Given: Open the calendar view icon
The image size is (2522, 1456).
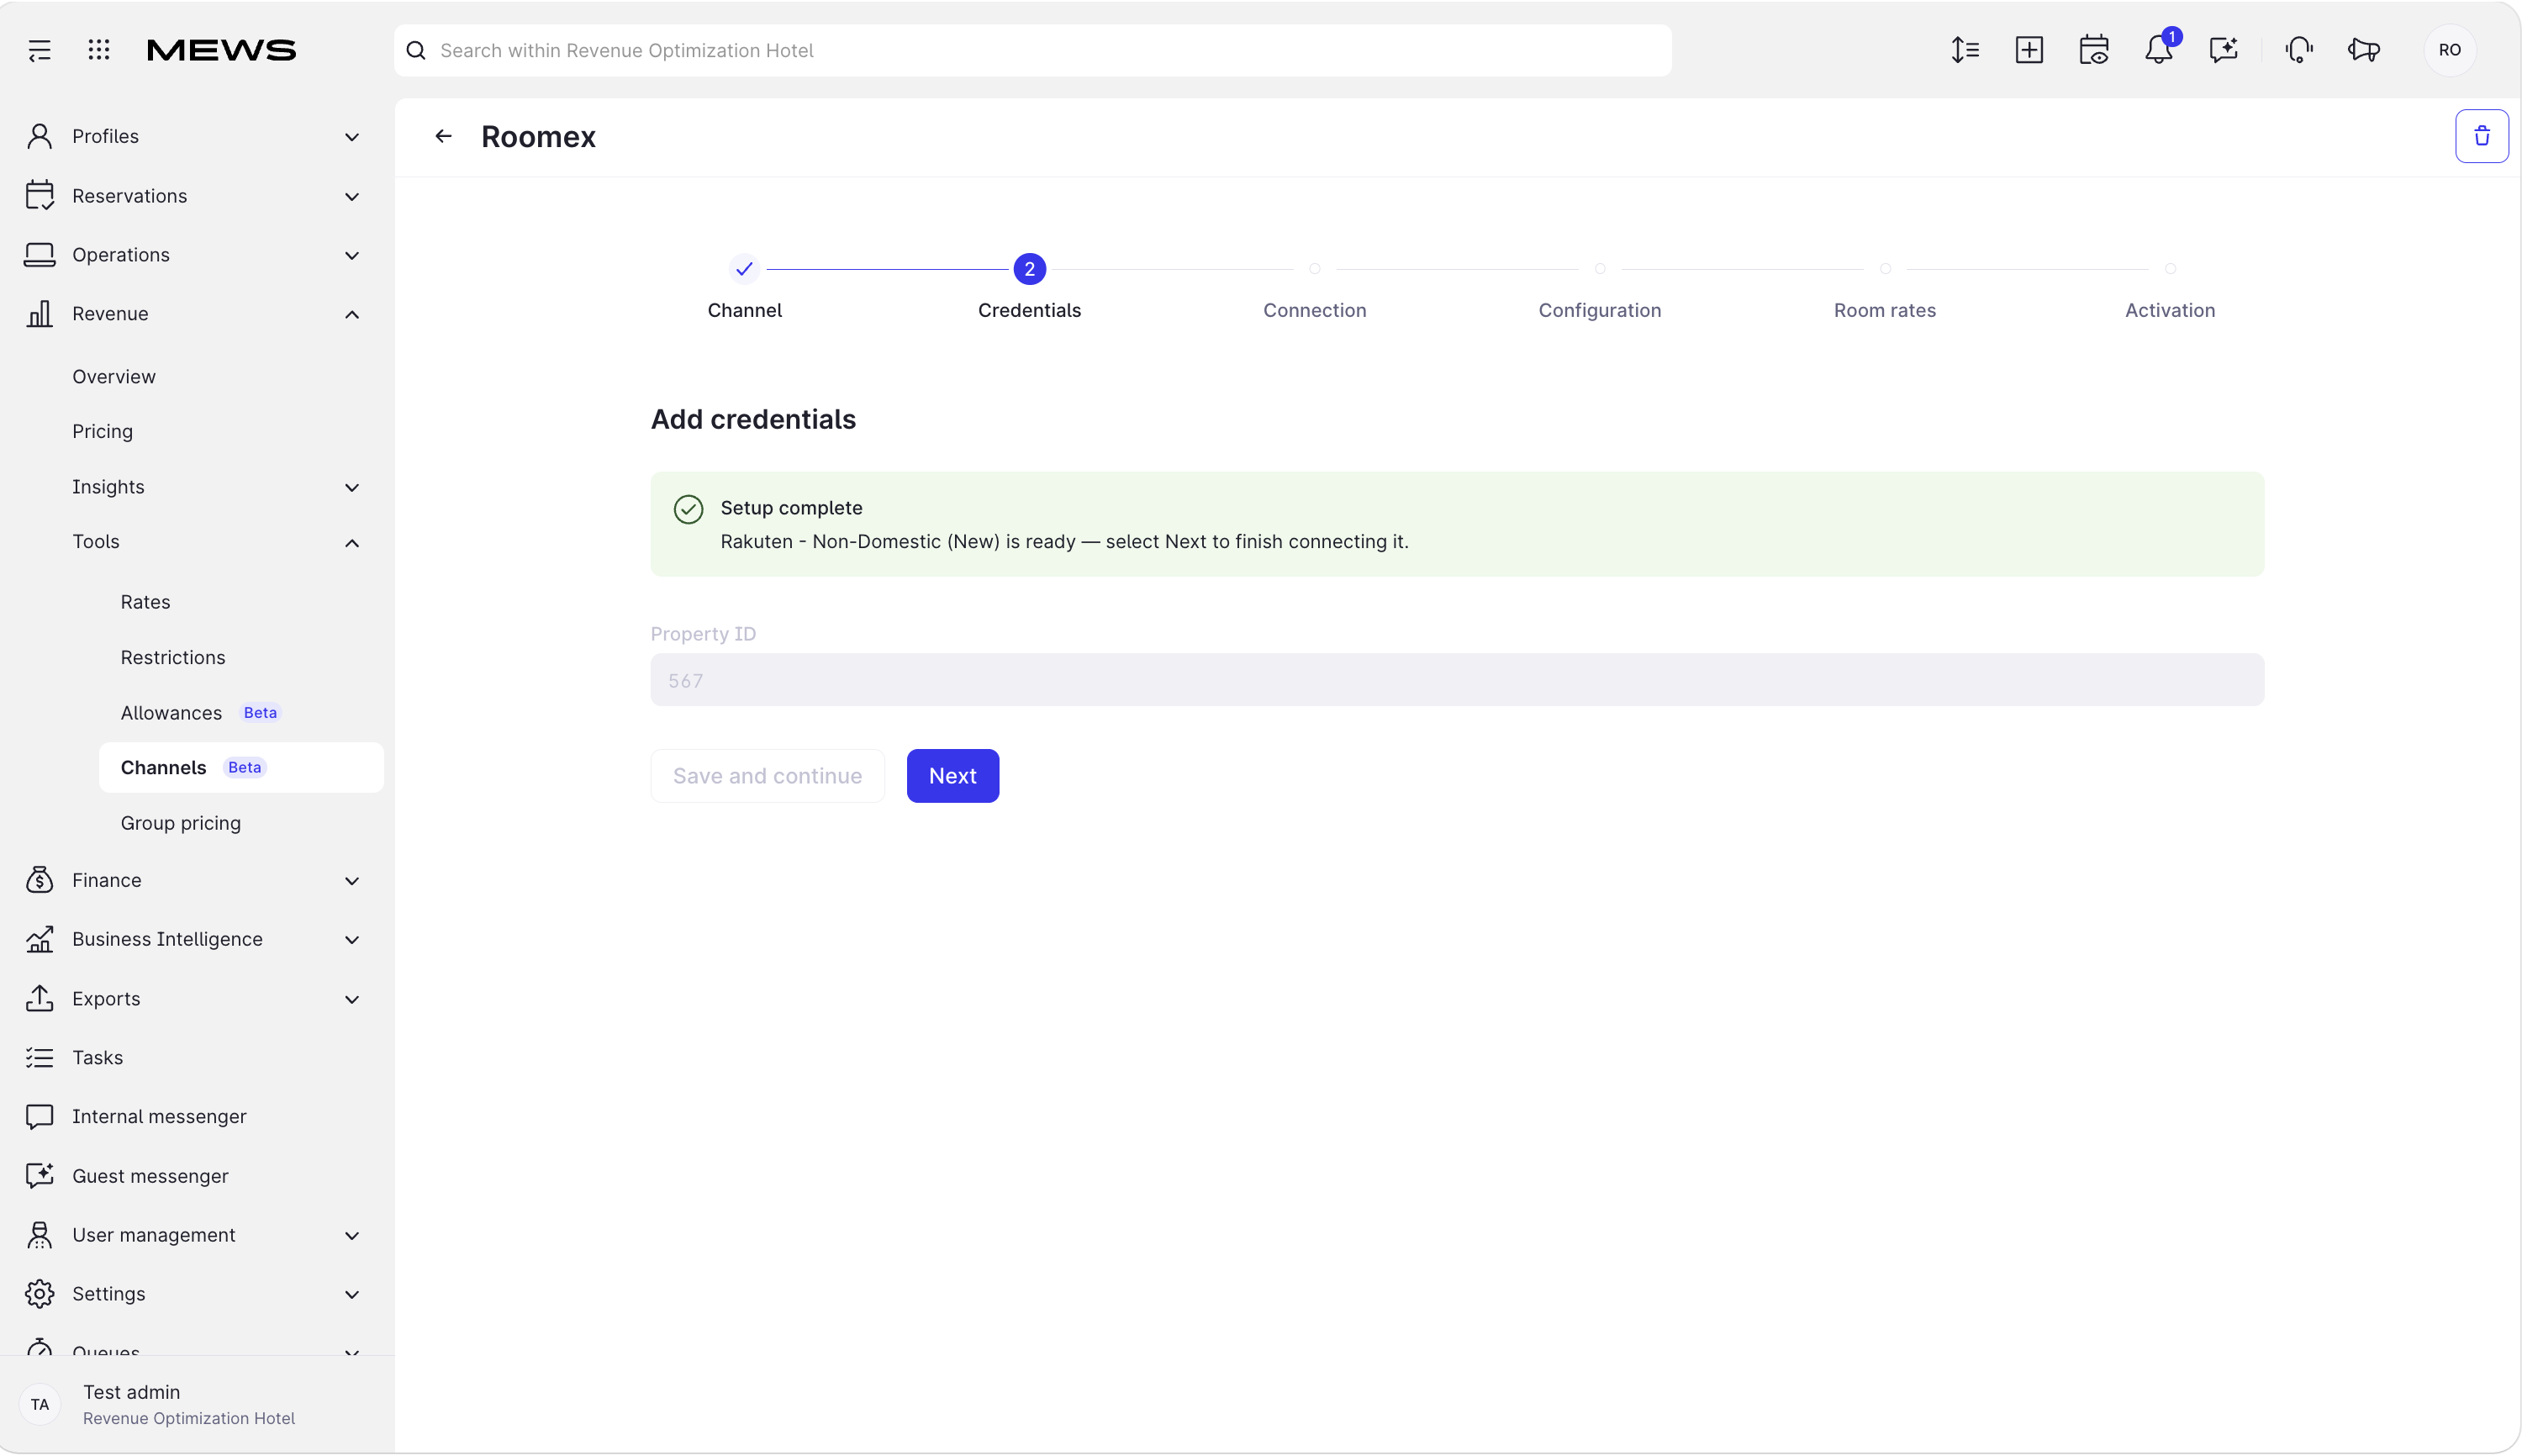Looking at the screenshot, I should [2094, 50].
